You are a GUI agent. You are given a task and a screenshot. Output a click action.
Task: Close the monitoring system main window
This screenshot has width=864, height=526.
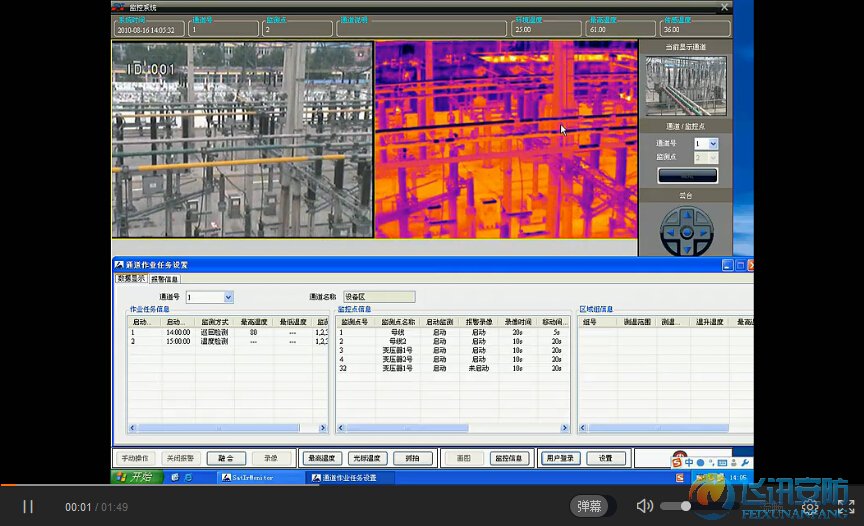click(x=724, y=7)
